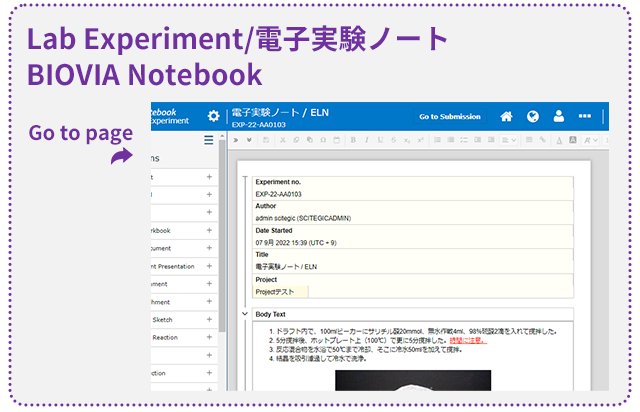Open settings via the gear icon
The height and width of the screenshot is (412, 640).
(x=213, y=116)
